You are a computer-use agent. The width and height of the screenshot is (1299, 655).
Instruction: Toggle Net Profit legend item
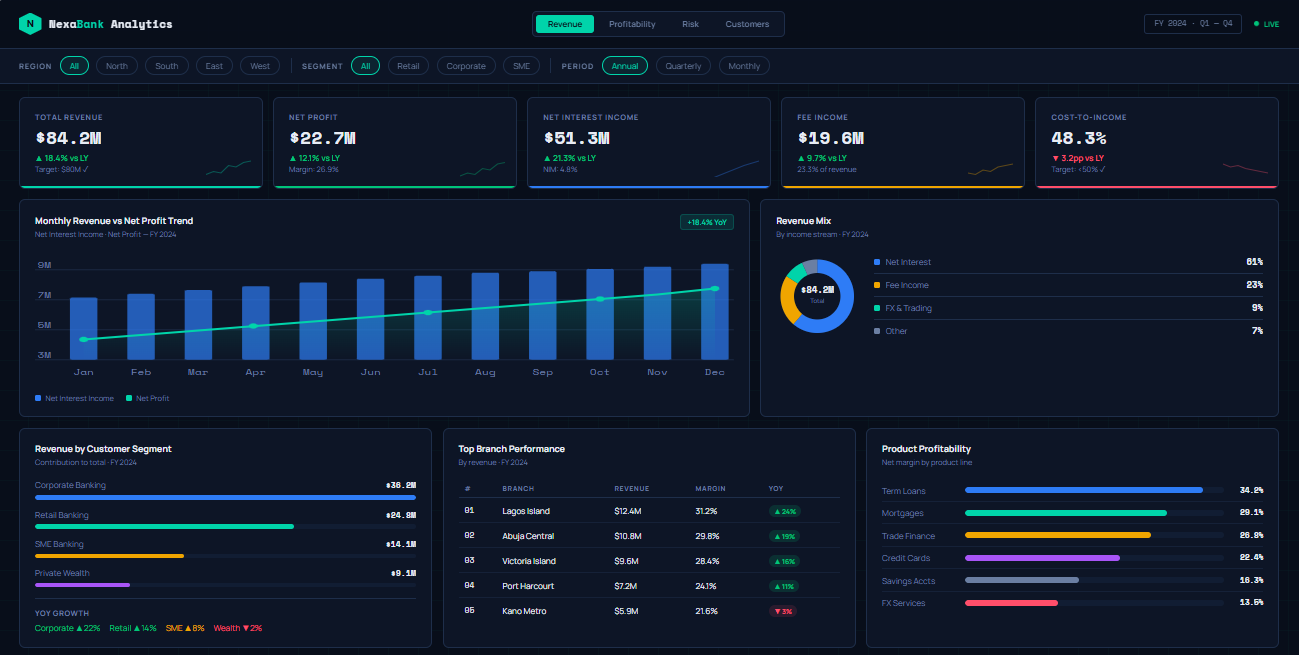147,398
